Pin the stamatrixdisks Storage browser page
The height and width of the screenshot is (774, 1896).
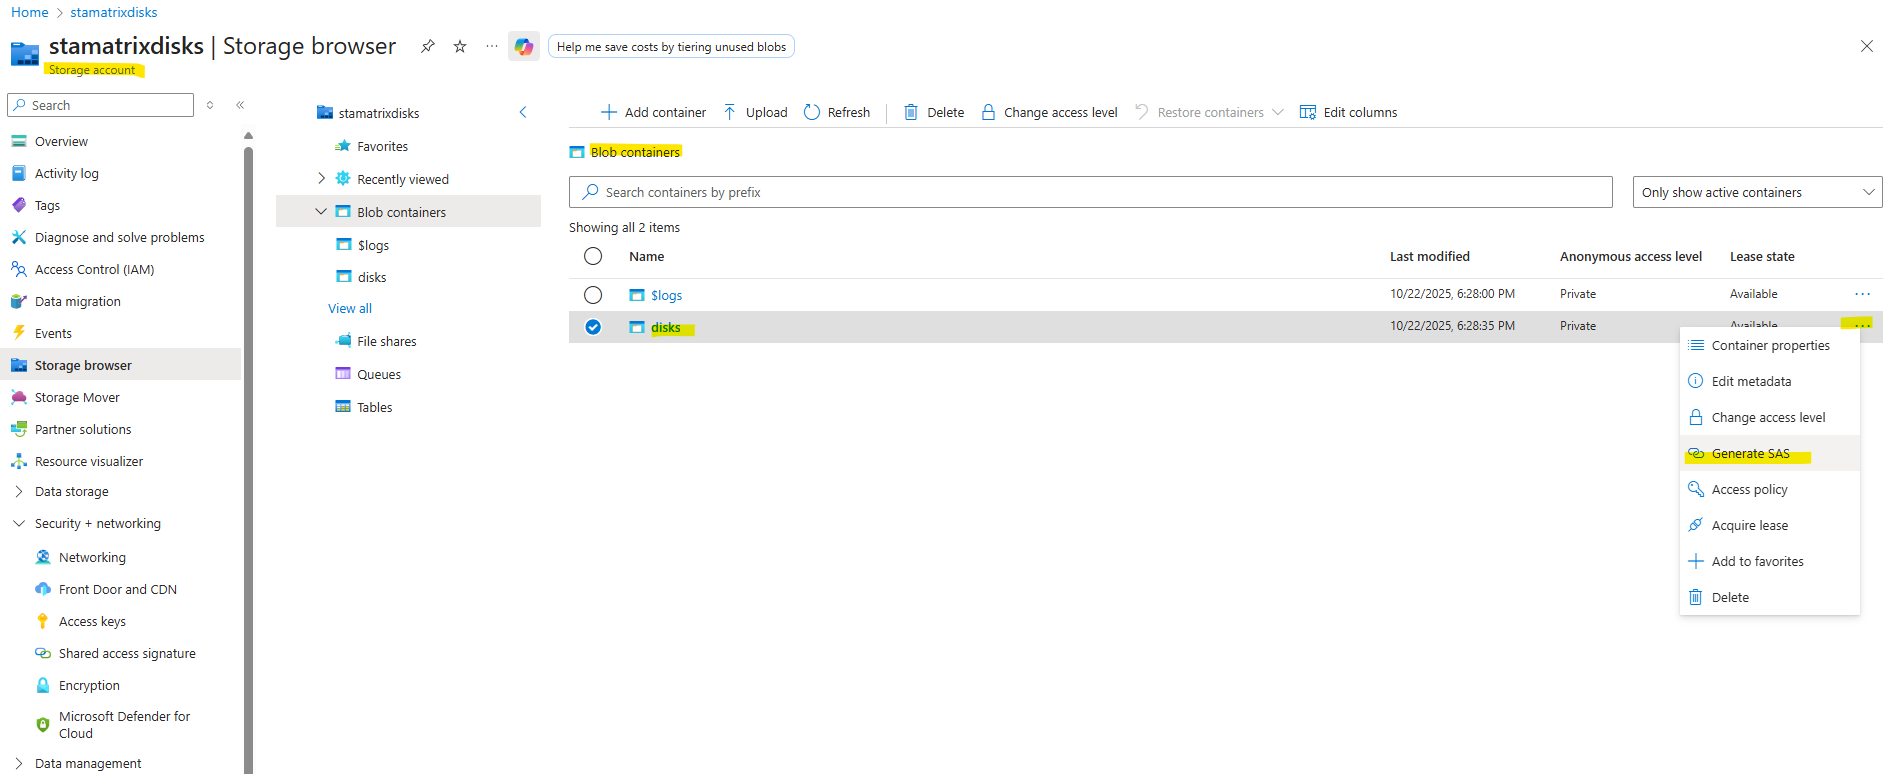pos(428,46)
